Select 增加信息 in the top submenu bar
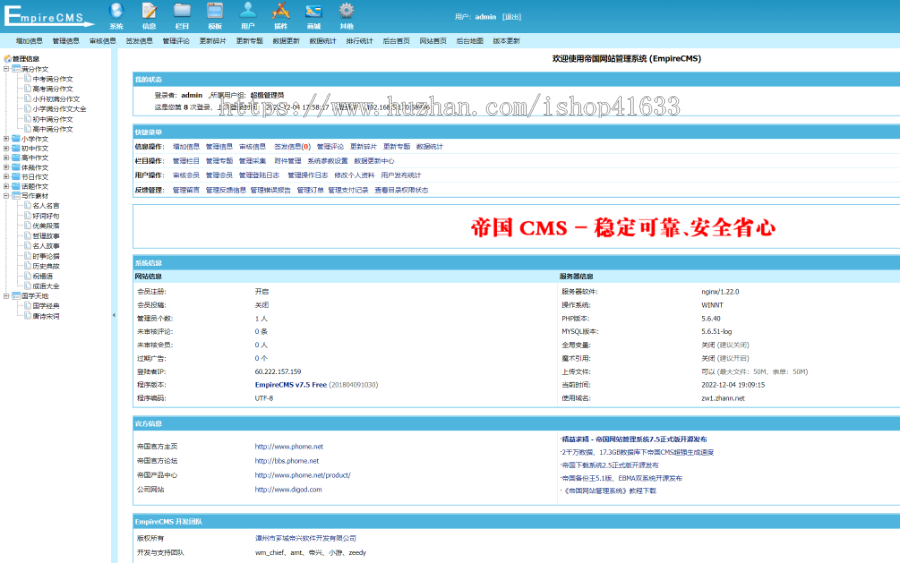900x563 pixels. pos(29,41)
